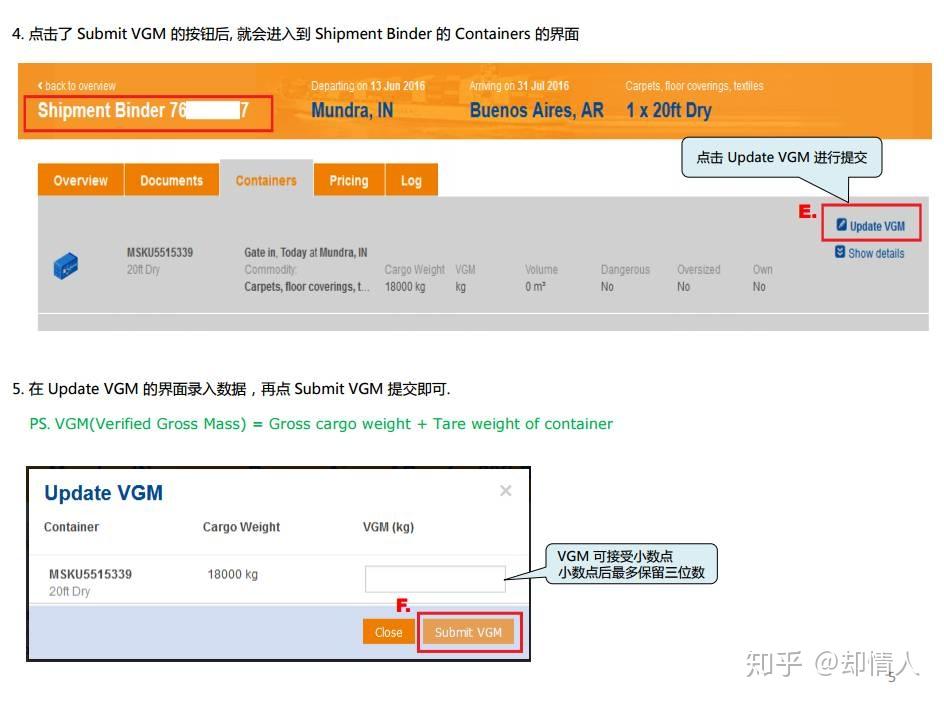Viewport: 944px width, 702px height.
Task: Switch to the Overview tab
Action: (80, 180)
